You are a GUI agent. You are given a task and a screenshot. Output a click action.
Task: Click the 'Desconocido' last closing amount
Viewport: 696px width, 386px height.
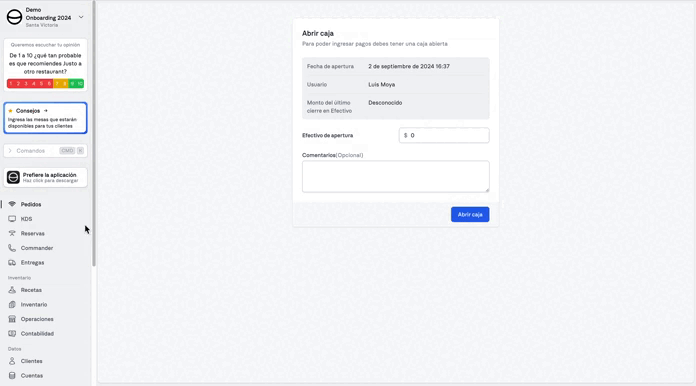coord(385,102)
